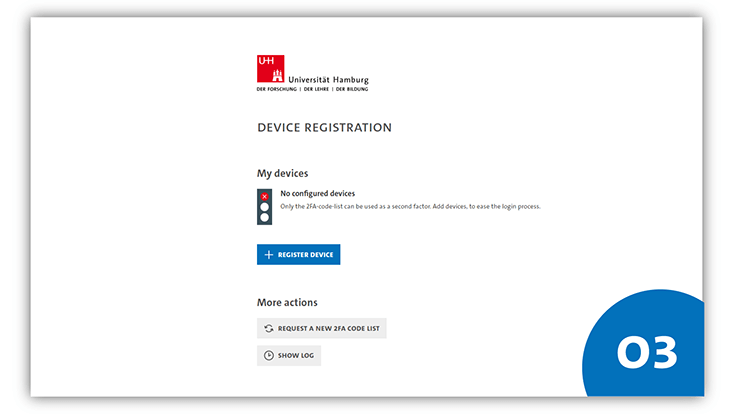The image size is (733, 414).
Task: Open the log with Show Log
Action: coord(289,356)
